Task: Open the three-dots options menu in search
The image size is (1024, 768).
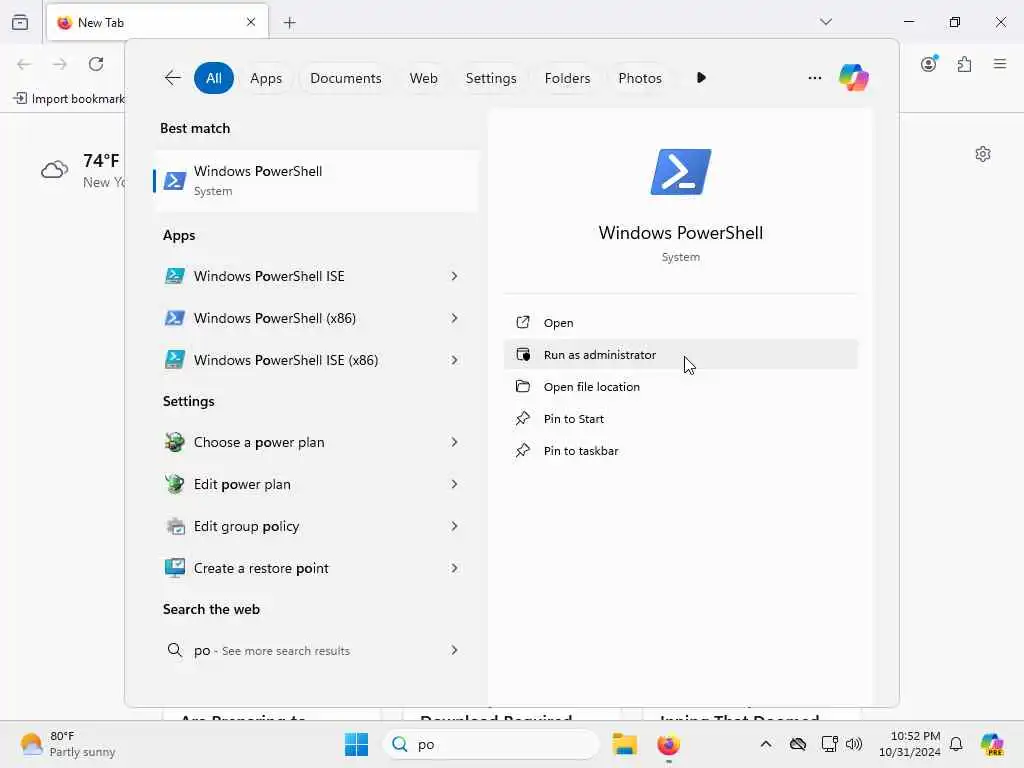Action: tap(814, 78)
